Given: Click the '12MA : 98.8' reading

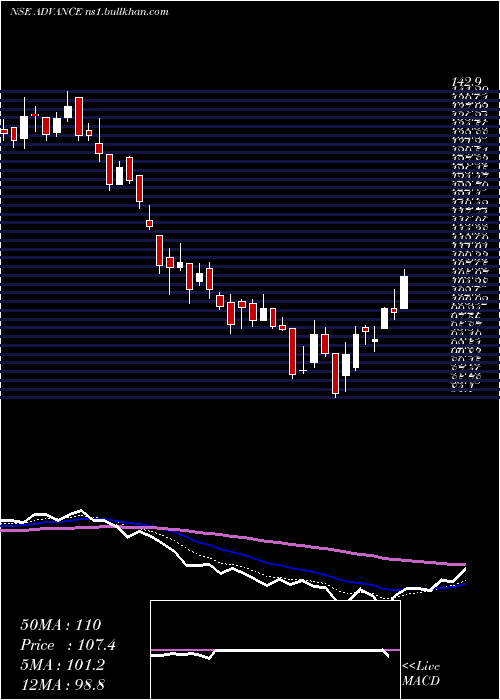Looking at the screenshot, I should pyautogui.click(x=62, y=685).
